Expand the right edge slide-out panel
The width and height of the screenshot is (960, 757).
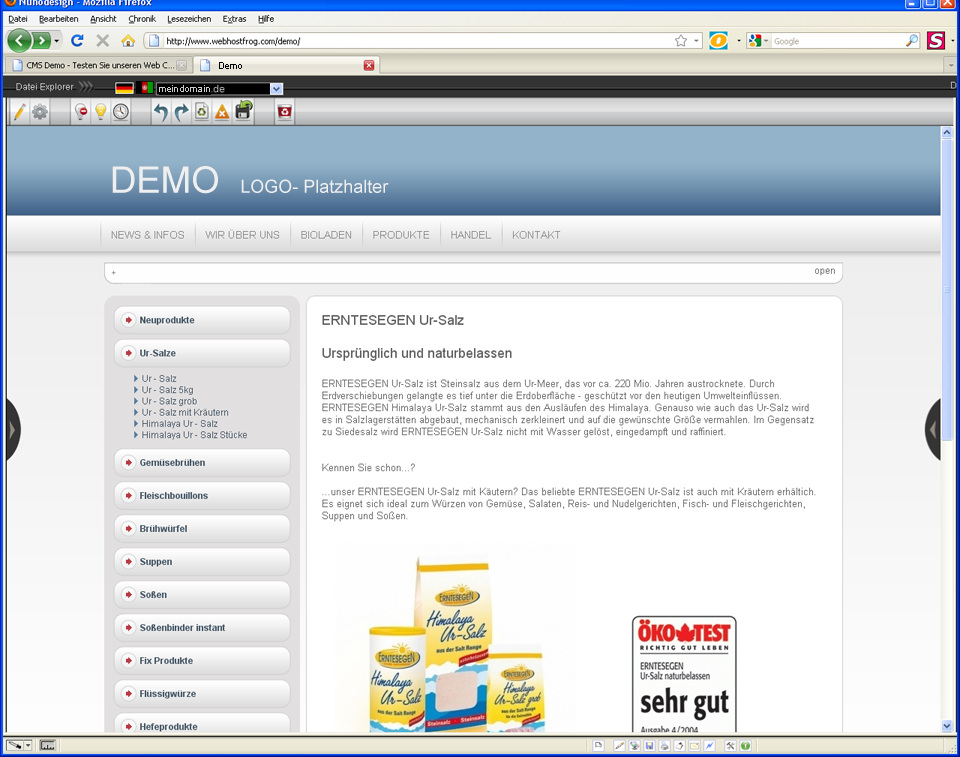pos(932,429)
